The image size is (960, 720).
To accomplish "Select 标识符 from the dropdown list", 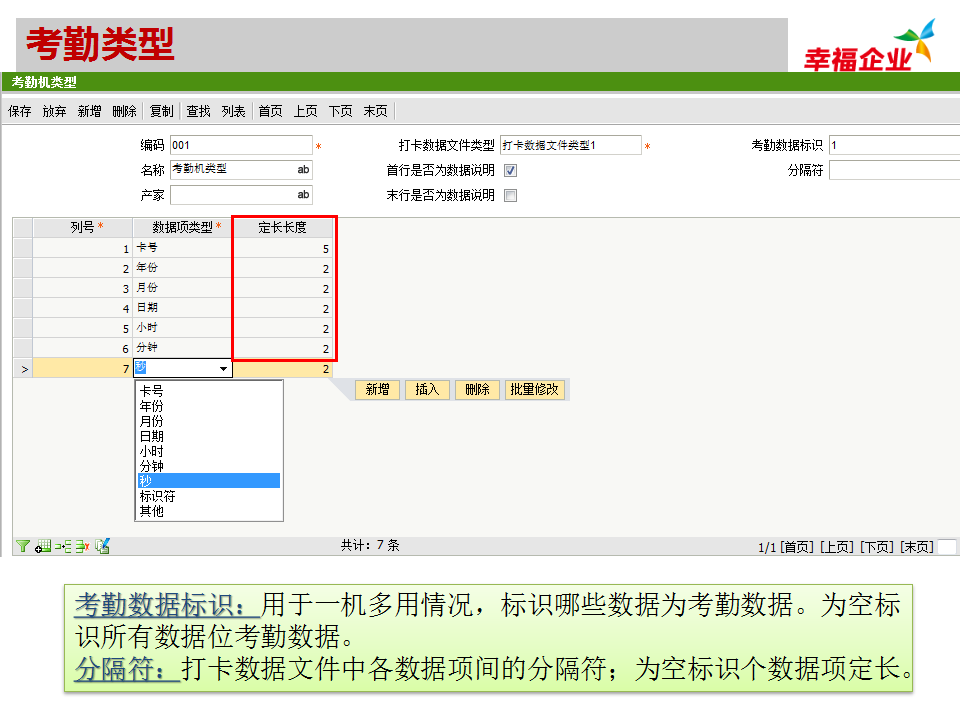I will click(x=158, y=496).
